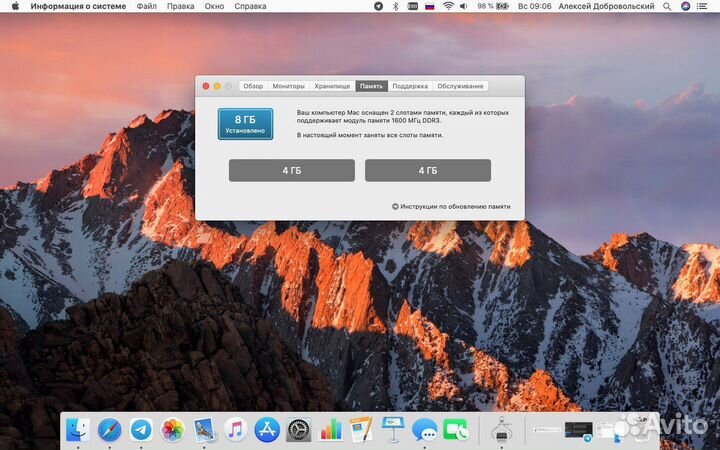This screenshot has height=450, width=720.
Task: Open Keynote from the Dock
Action: point(393,430)
